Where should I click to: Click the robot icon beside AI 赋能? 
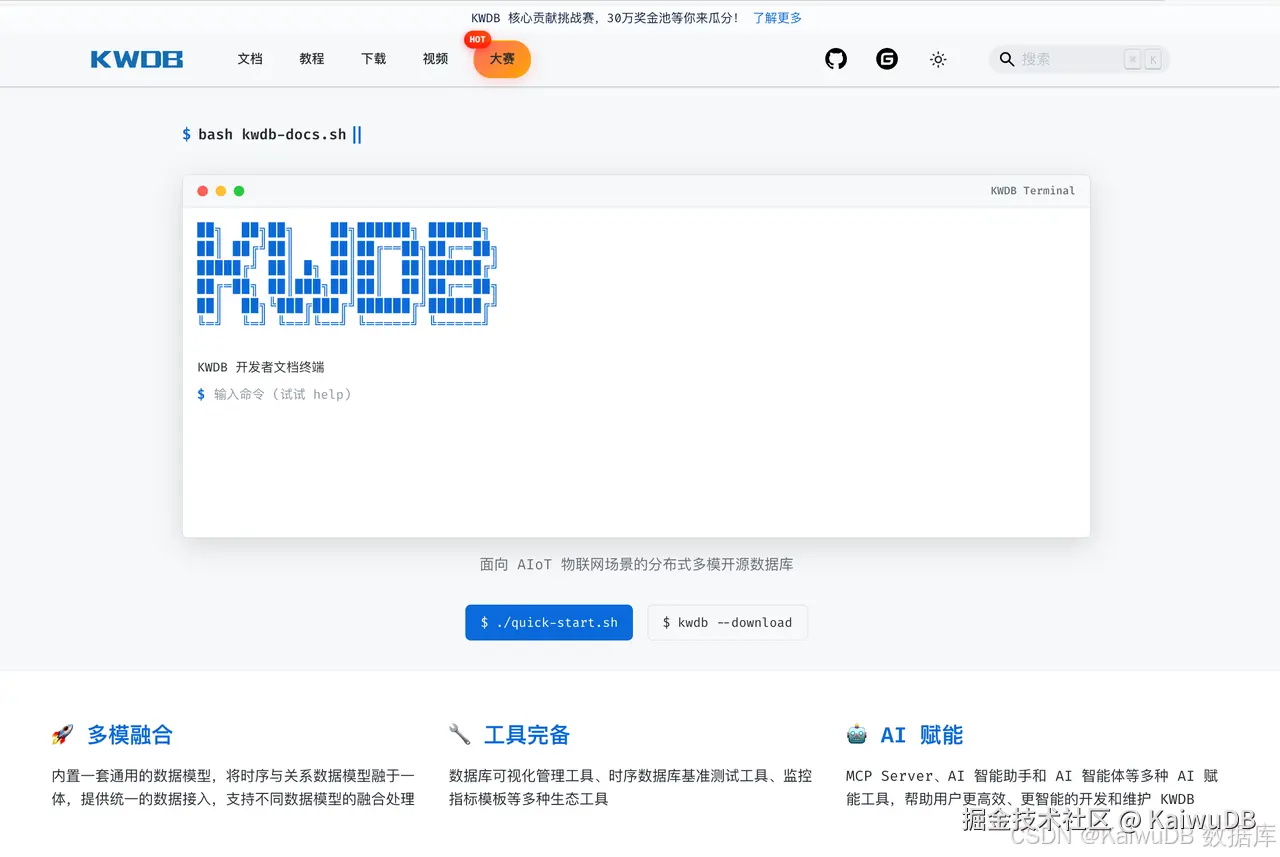[857, 734]
